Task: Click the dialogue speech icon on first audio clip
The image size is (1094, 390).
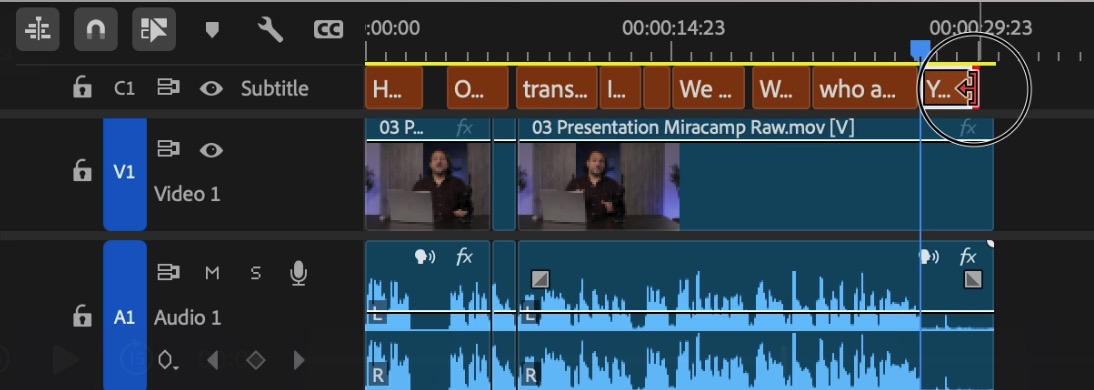Action: 424,257
